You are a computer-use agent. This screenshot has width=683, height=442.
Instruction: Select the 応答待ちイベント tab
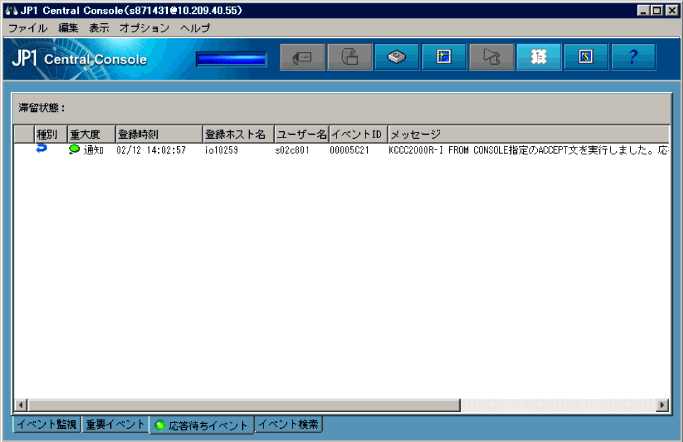click(x=202, y=425)
